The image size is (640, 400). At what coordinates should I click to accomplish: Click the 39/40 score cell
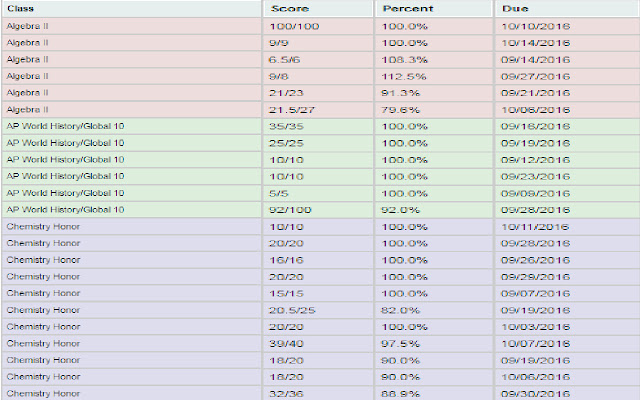287,343
